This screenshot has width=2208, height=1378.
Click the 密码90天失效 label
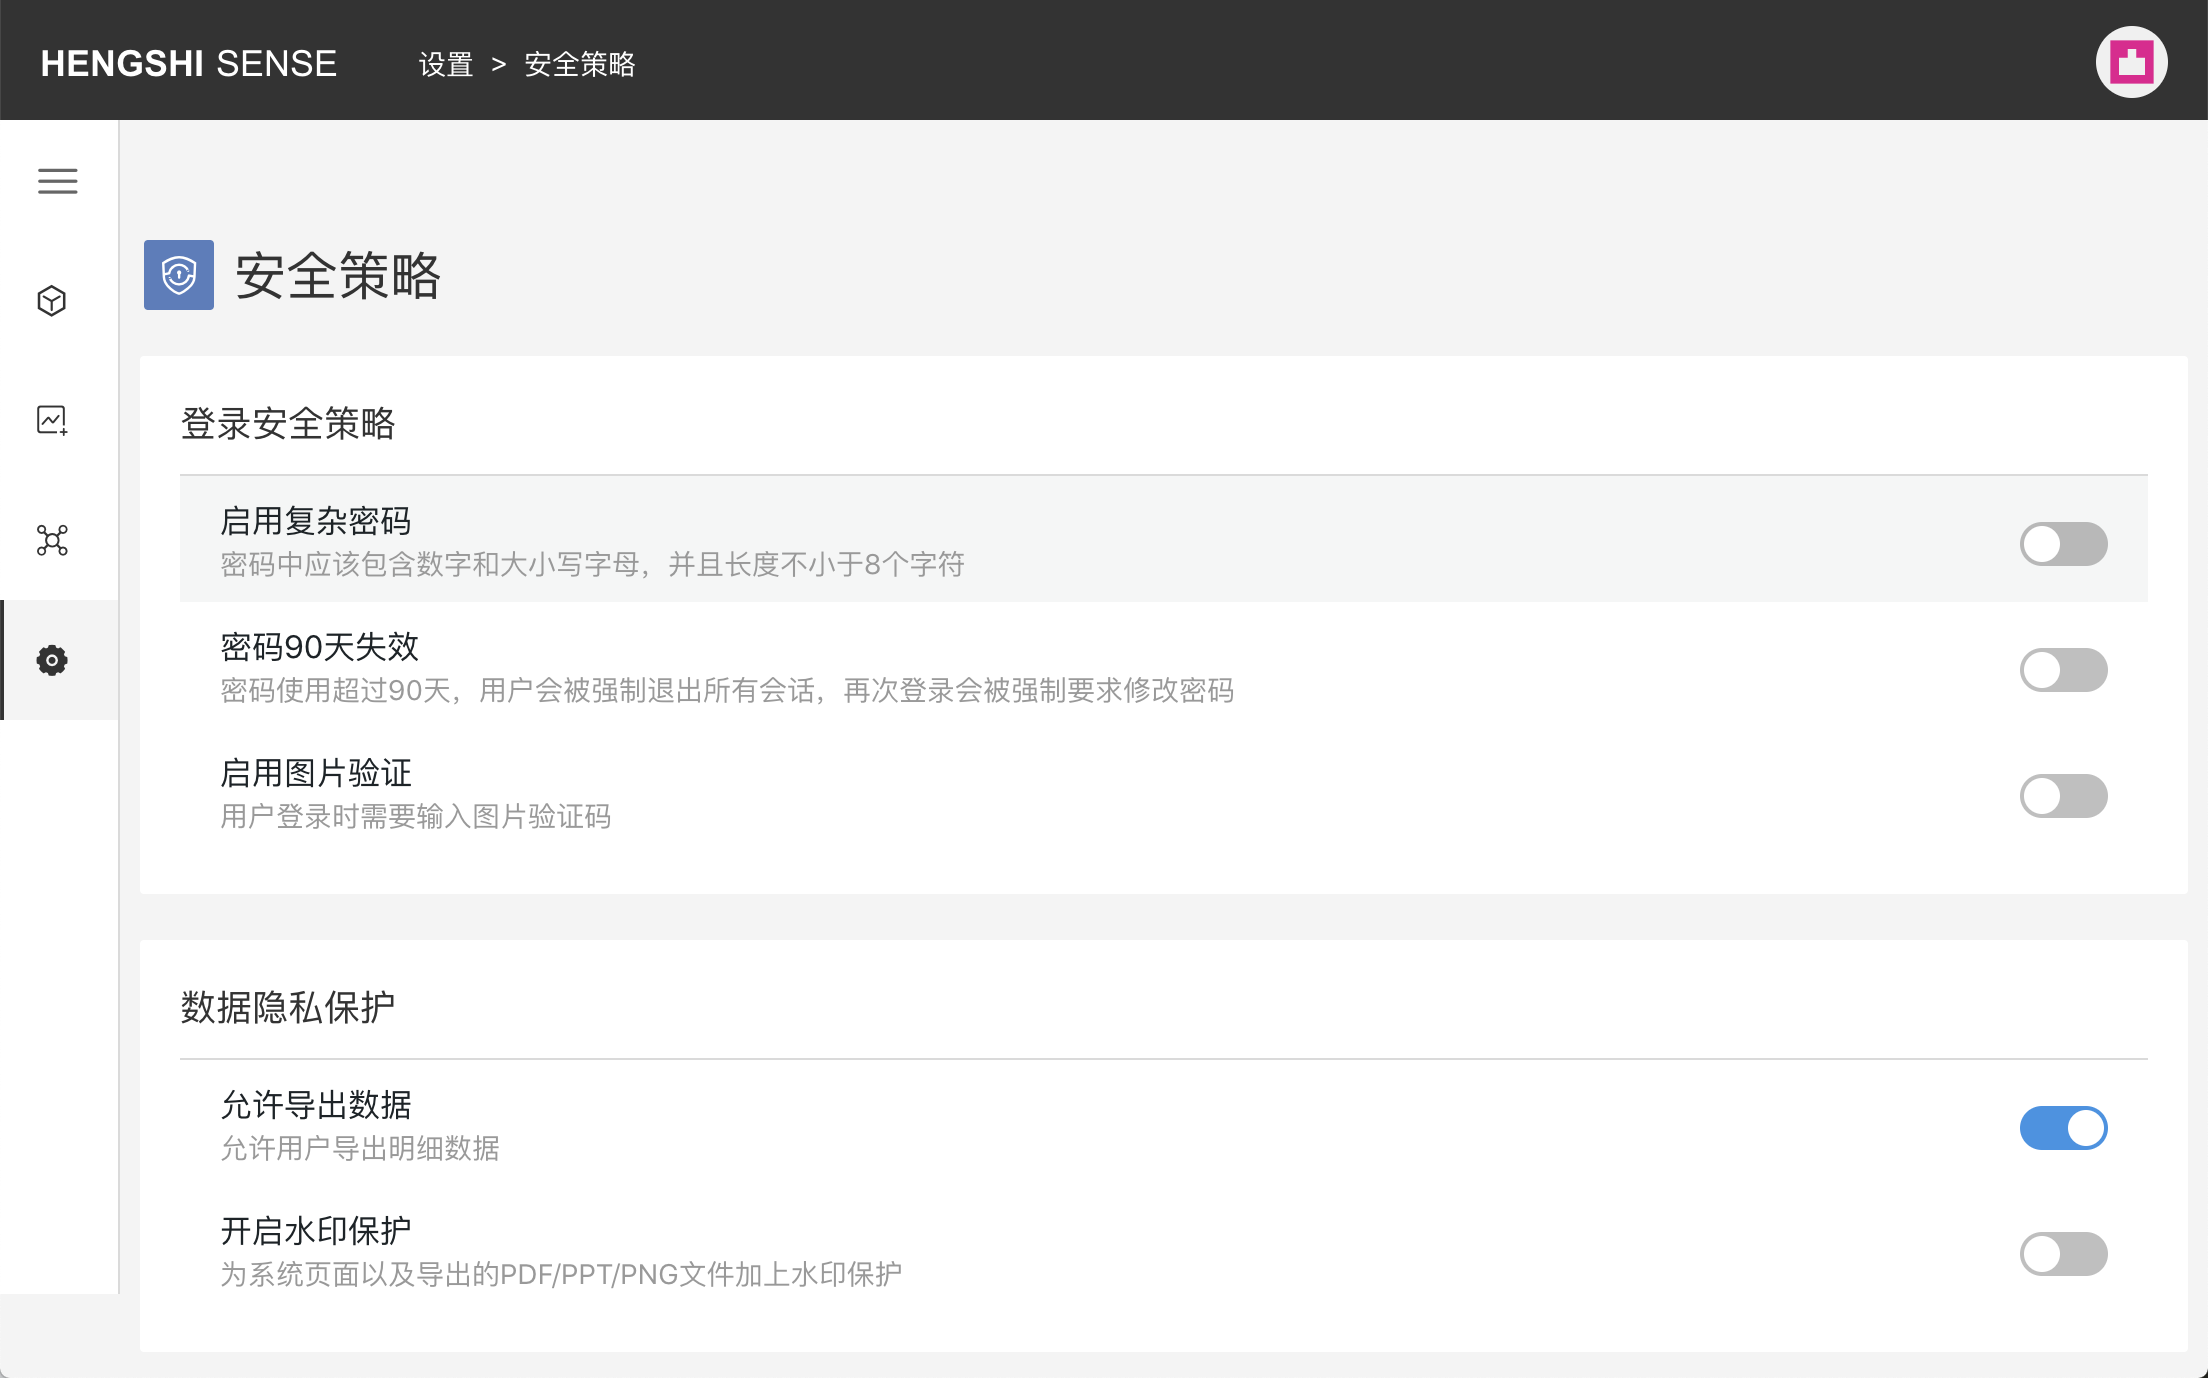[x=320, y=647]
